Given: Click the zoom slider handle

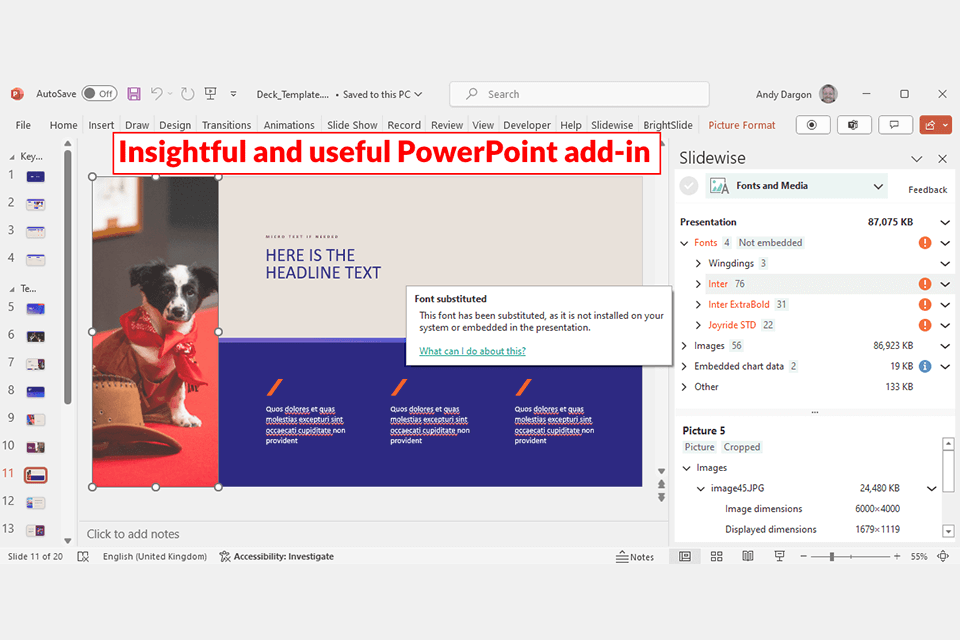Looking at the screenshot, I should click(x=831, y=557).
